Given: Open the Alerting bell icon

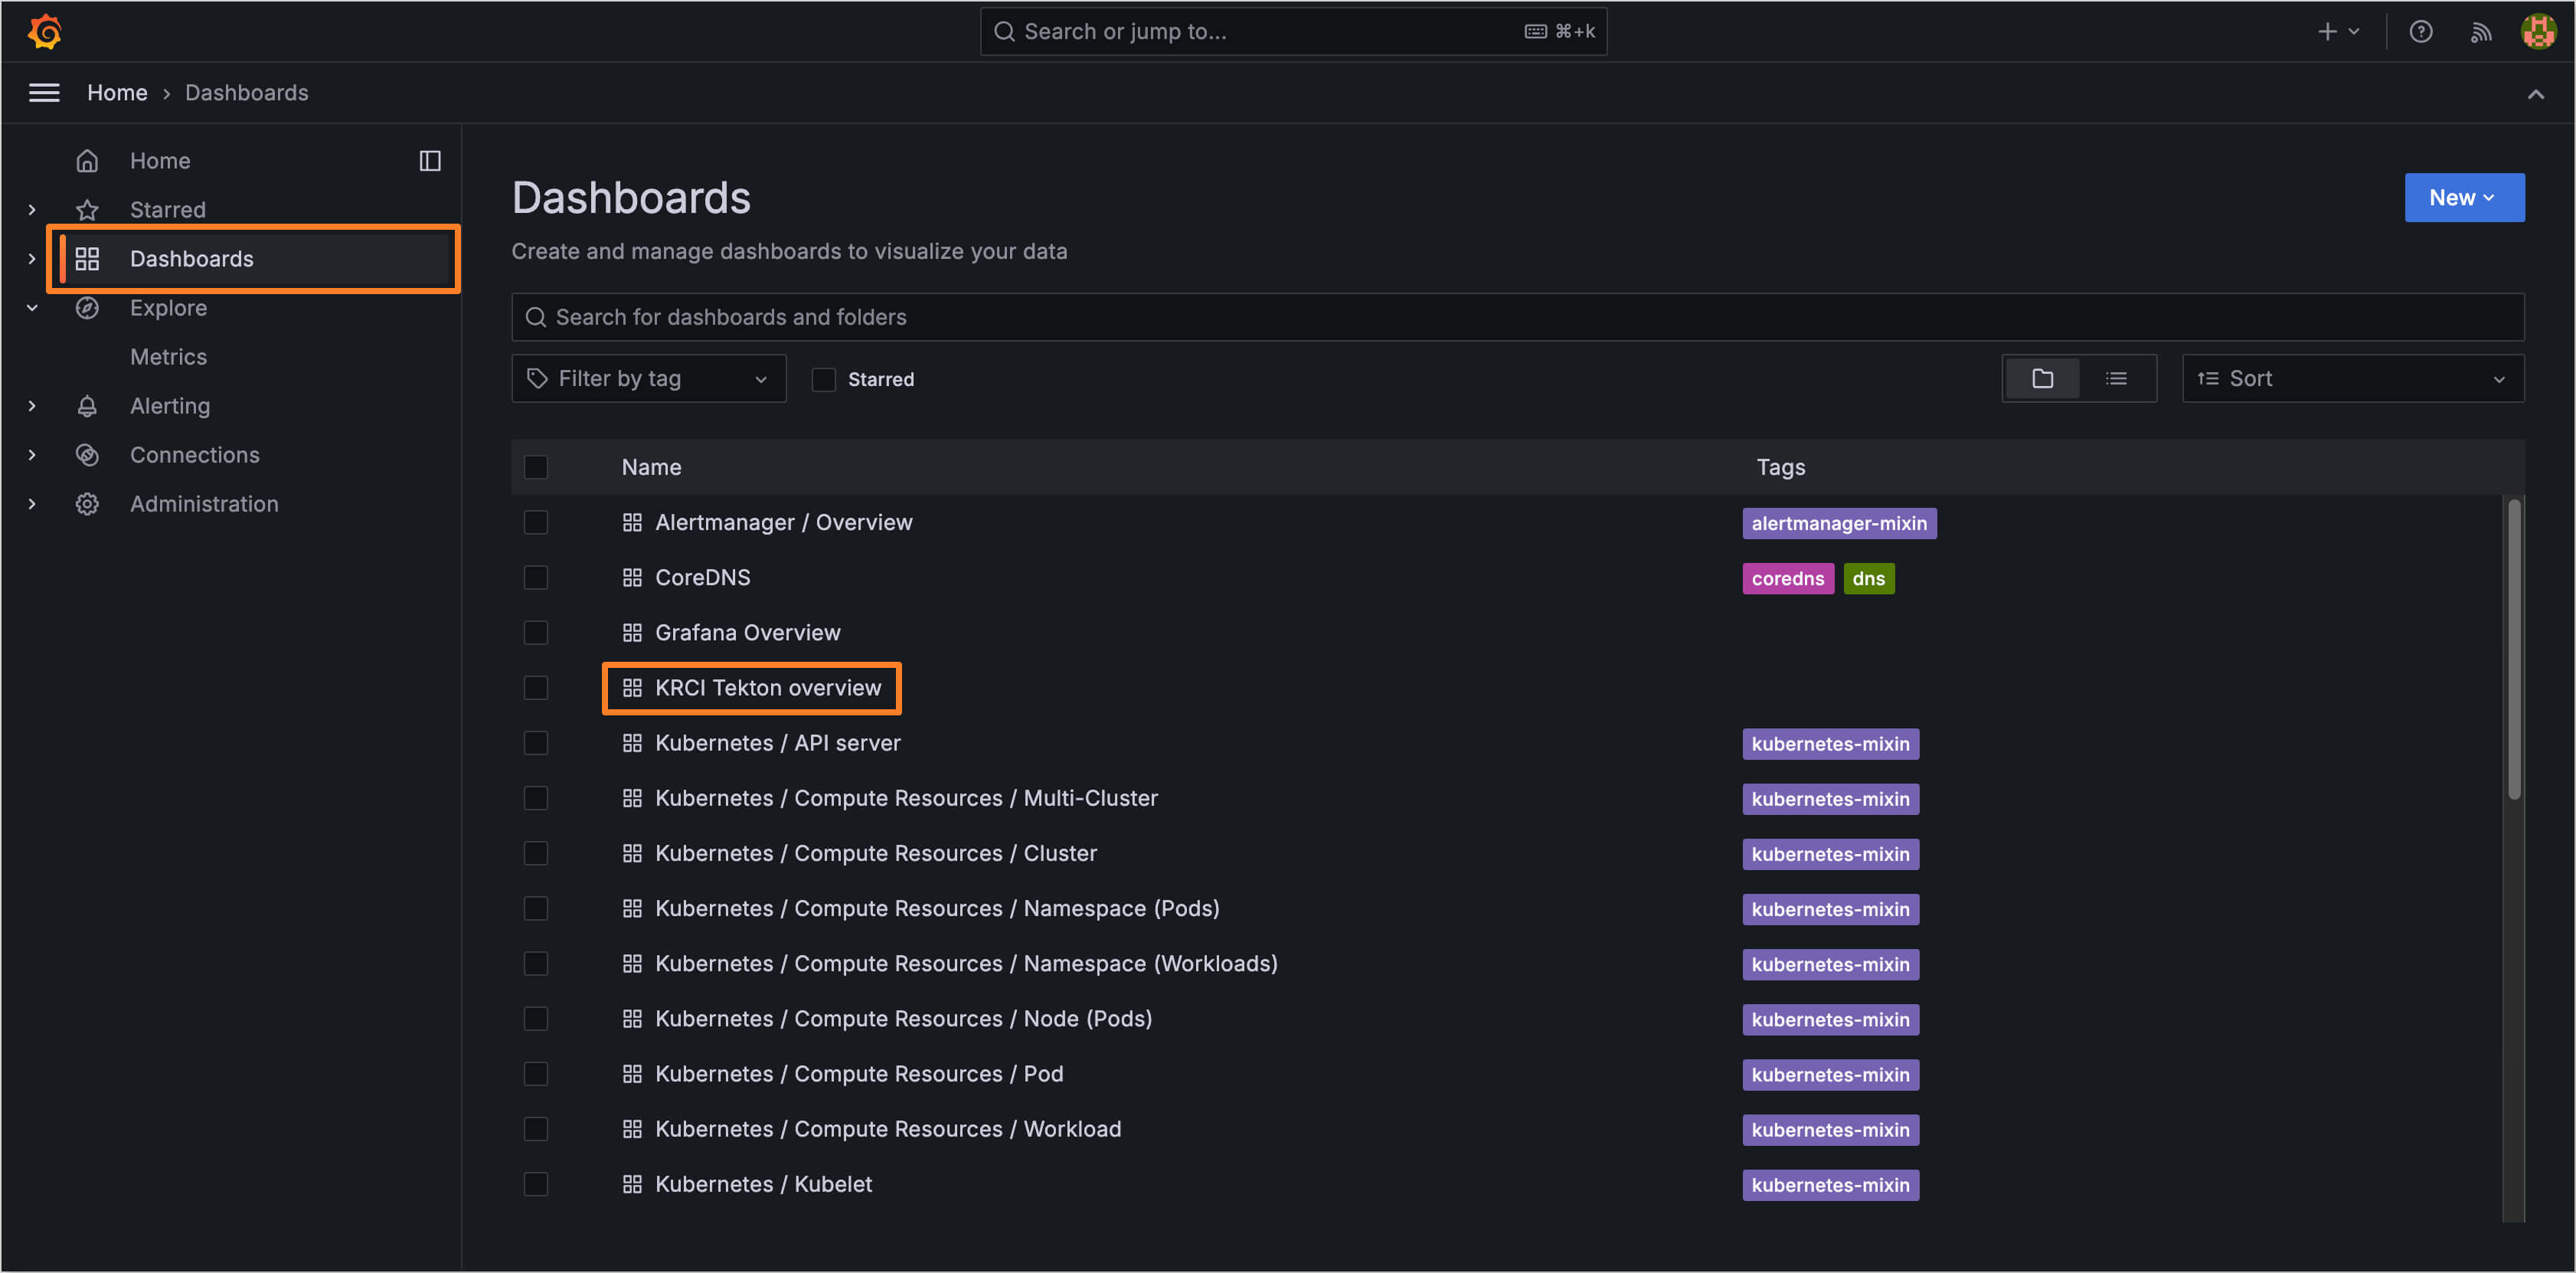Looking at the screenshot, I should point(87,405).
